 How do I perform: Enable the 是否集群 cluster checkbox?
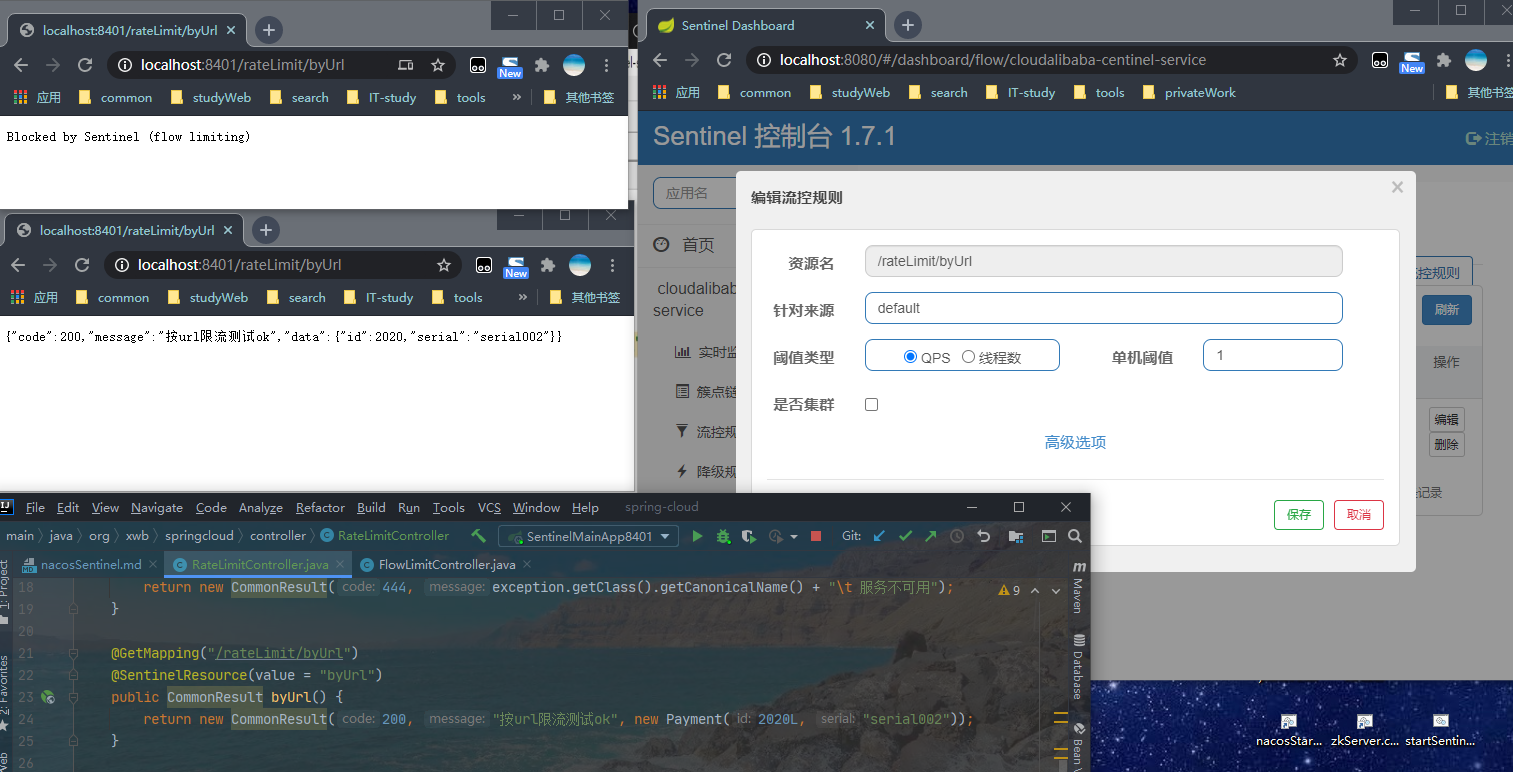[x=871, y=404]
